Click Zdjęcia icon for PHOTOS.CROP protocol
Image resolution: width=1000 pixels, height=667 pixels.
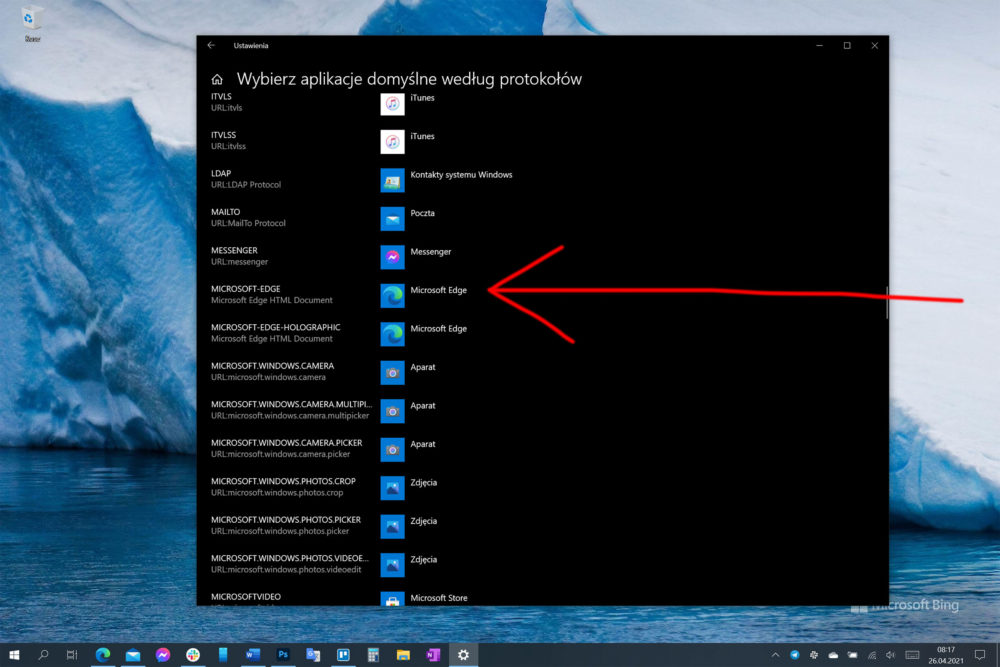pyautogui.click(x=392, y=488)
